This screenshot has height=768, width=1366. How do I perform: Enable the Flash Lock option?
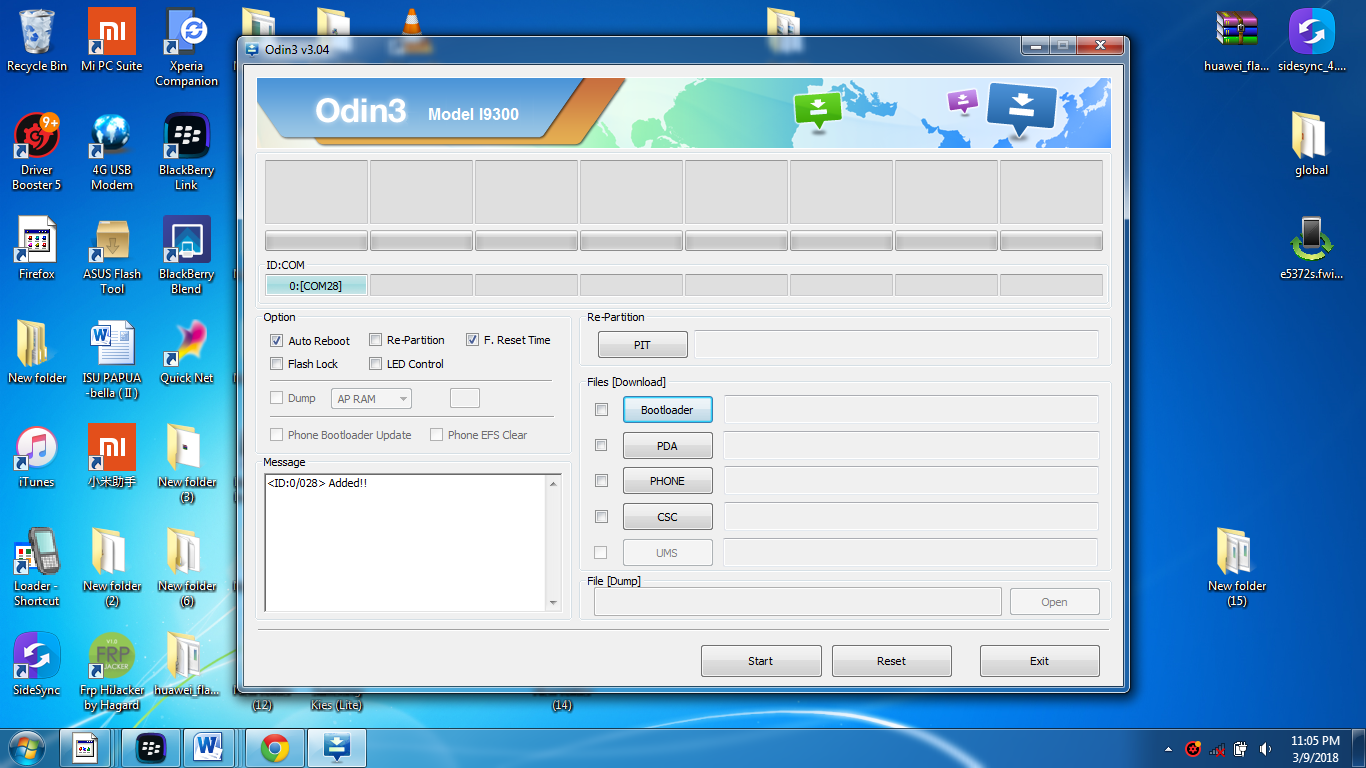click(277, 364)
